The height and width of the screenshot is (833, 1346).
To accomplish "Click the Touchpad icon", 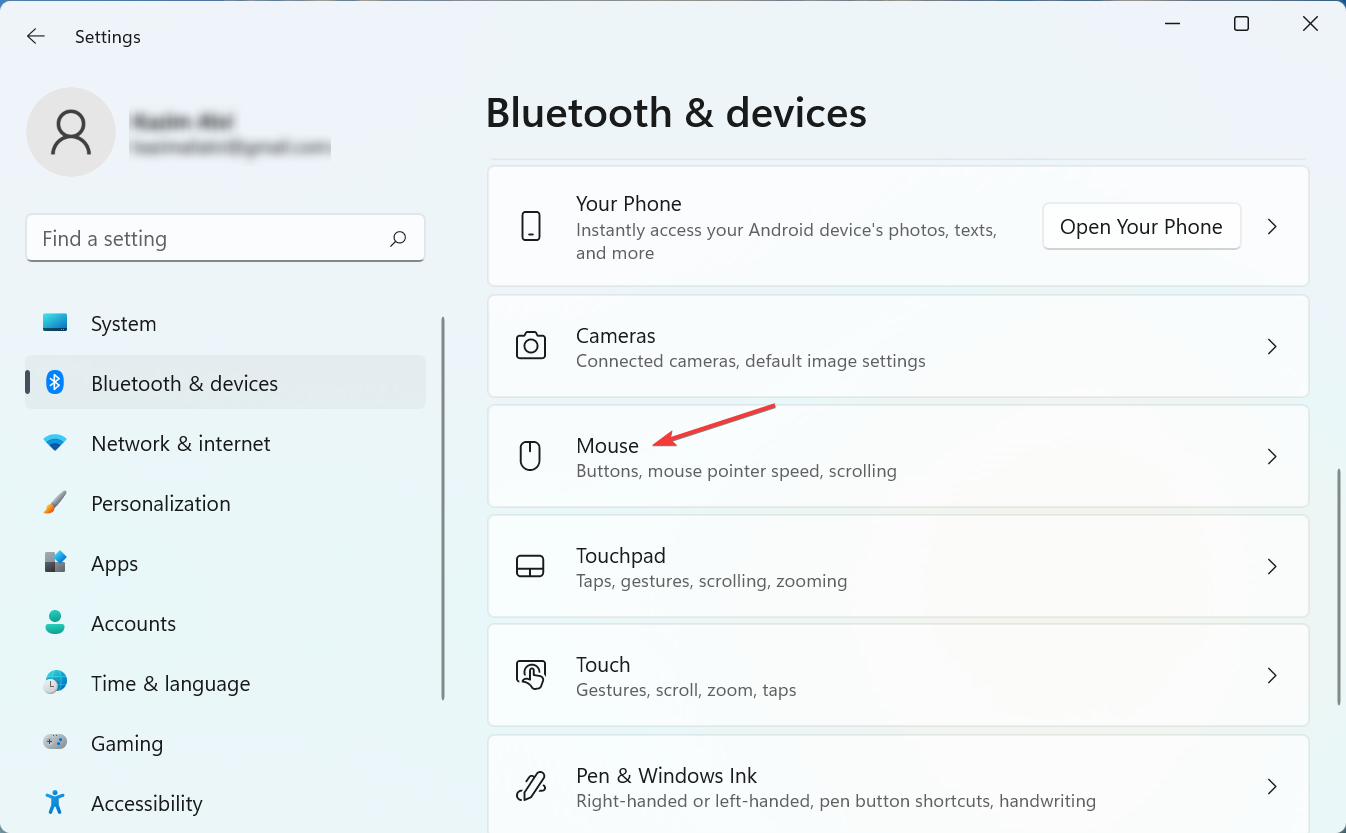I will pos(530,566).
